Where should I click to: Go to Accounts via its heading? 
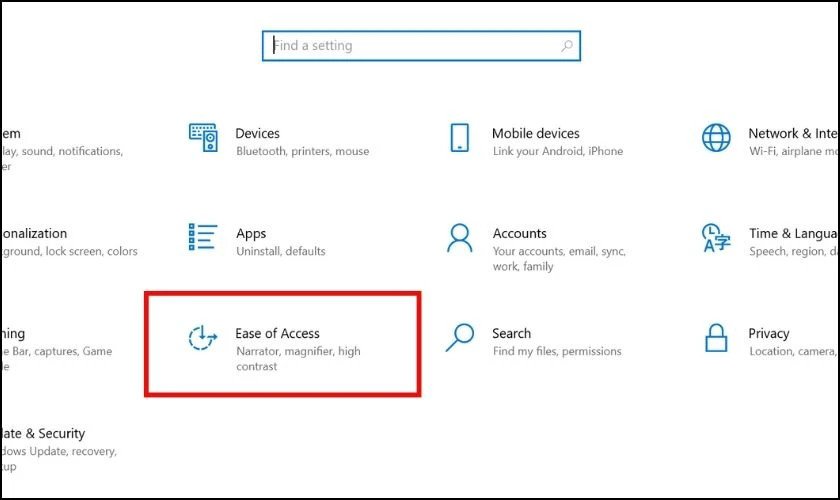[x=519, y=233]
